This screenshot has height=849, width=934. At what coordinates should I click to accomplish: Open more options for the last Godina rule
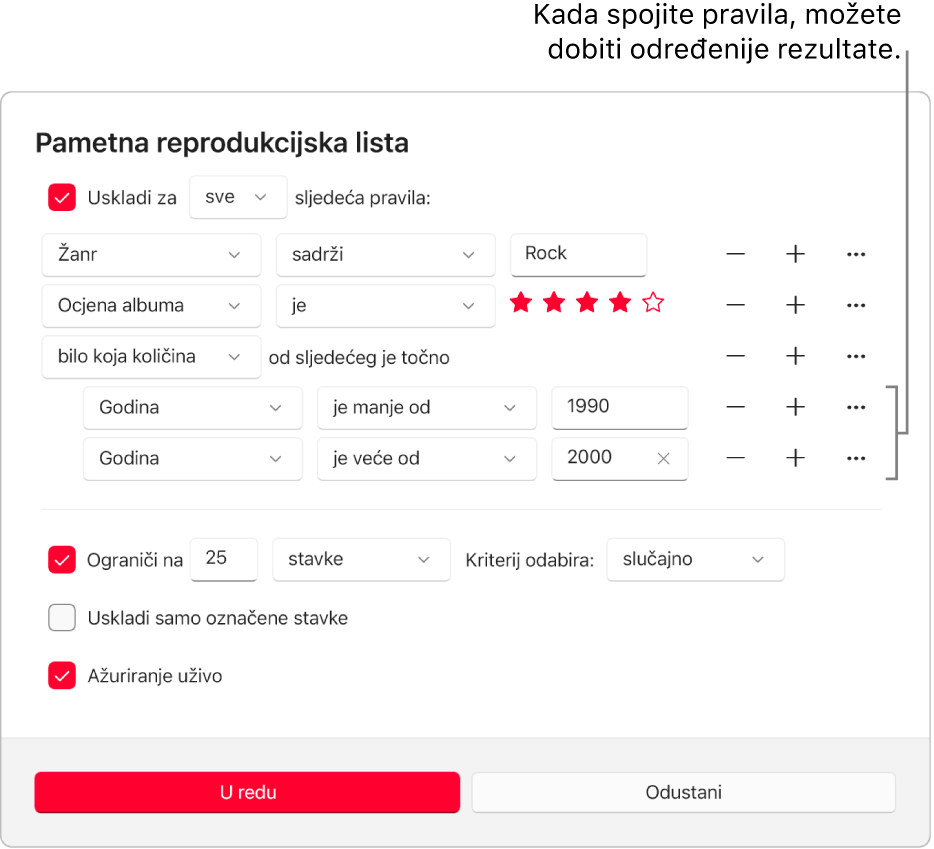pos(856,458)
